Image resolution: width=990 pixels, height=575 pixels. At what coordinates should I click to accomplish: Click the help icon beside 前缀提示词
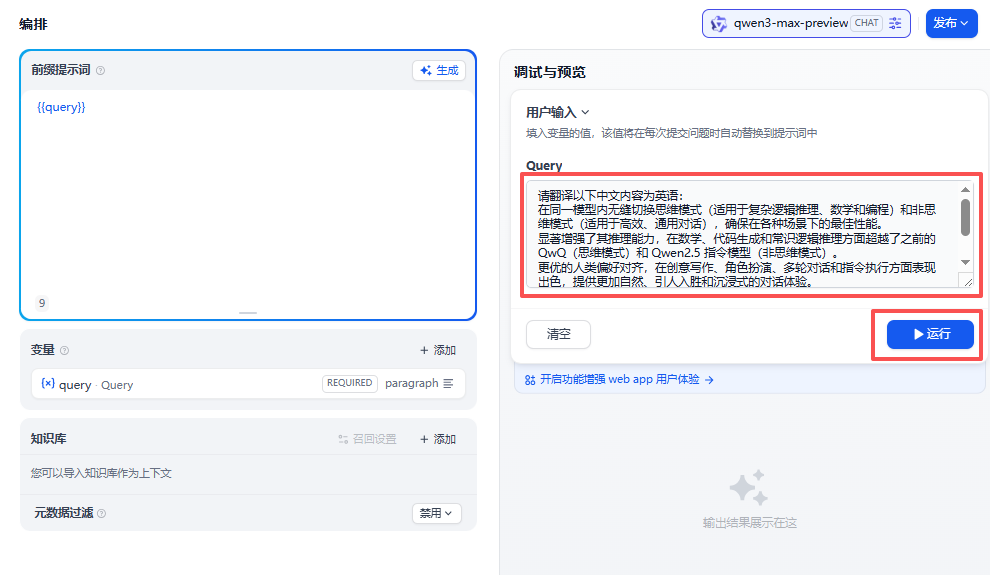[100, 71]
